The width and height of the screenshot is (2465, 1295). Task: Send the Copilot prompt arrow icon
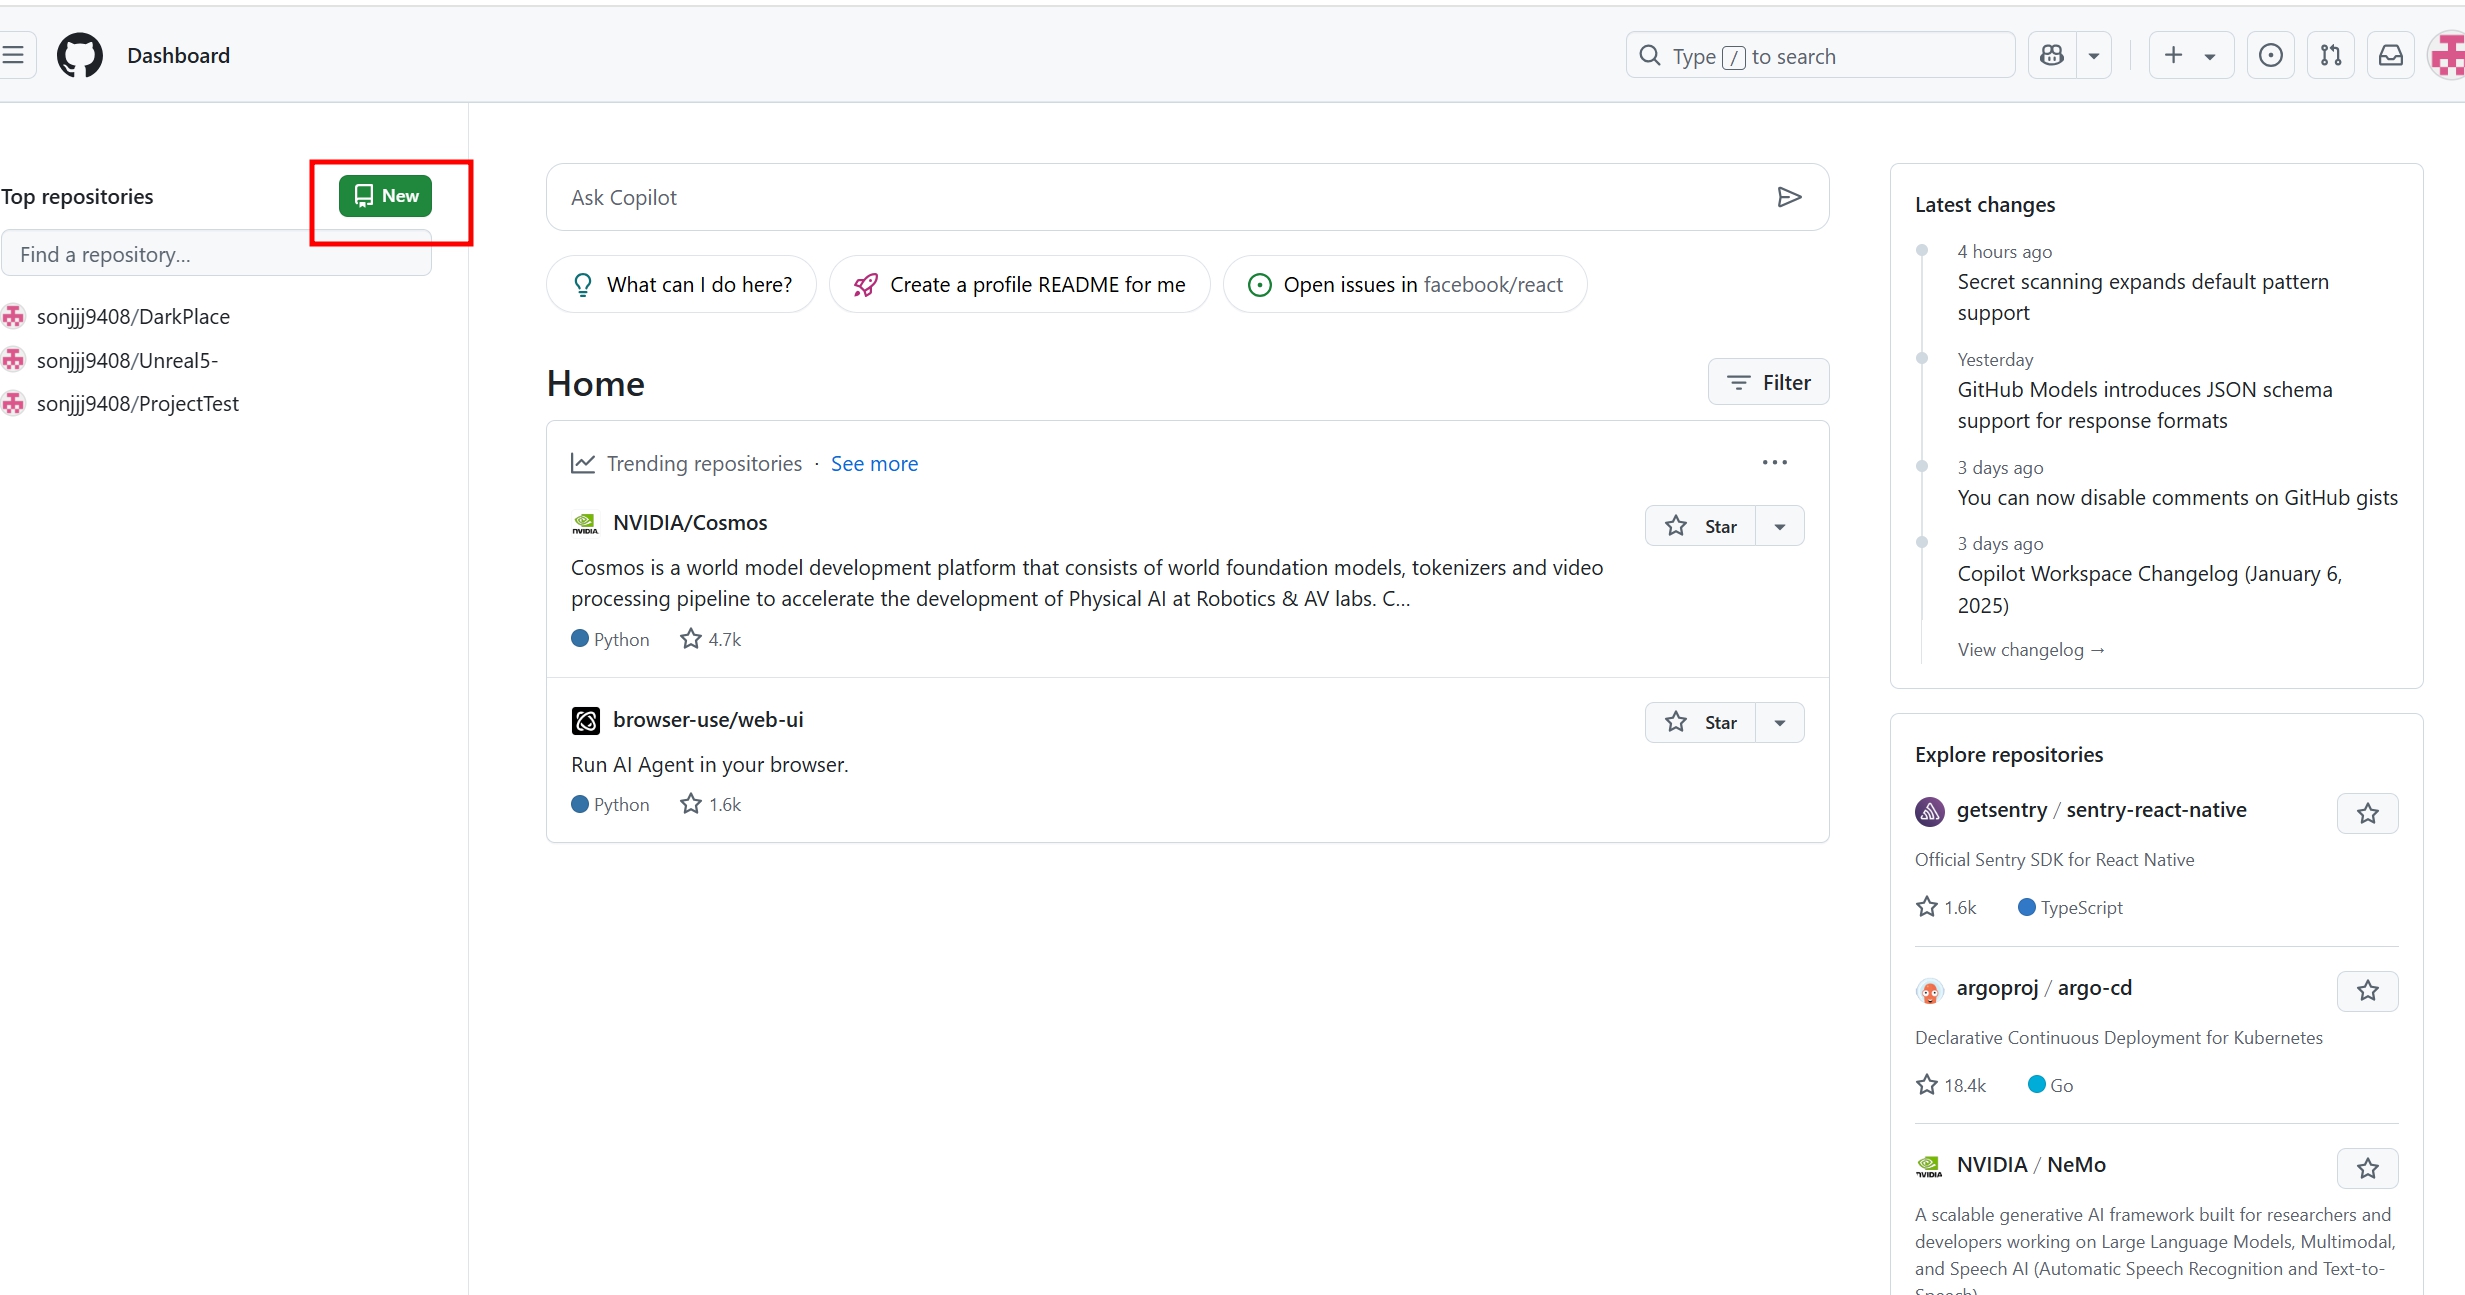pos(1790,197)
